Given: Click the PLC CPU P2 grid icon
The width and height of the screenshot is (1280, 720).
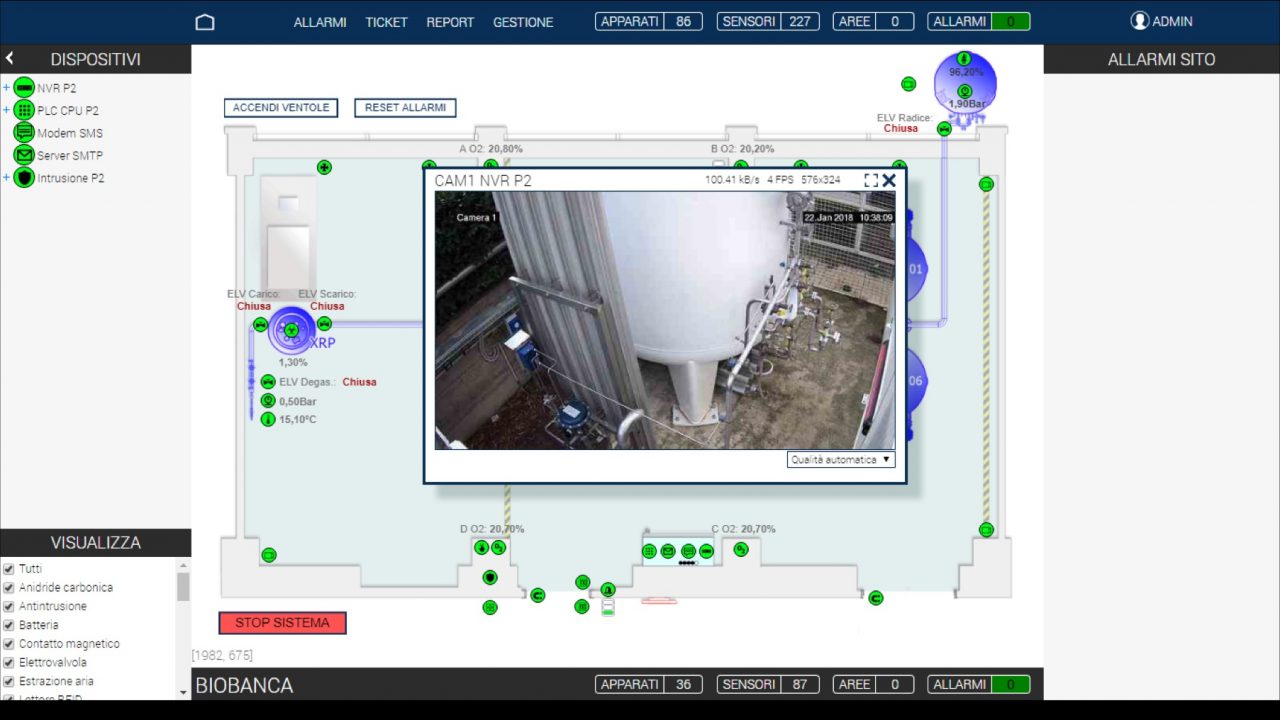Looking at the screenshot, I should coord(24,110).
